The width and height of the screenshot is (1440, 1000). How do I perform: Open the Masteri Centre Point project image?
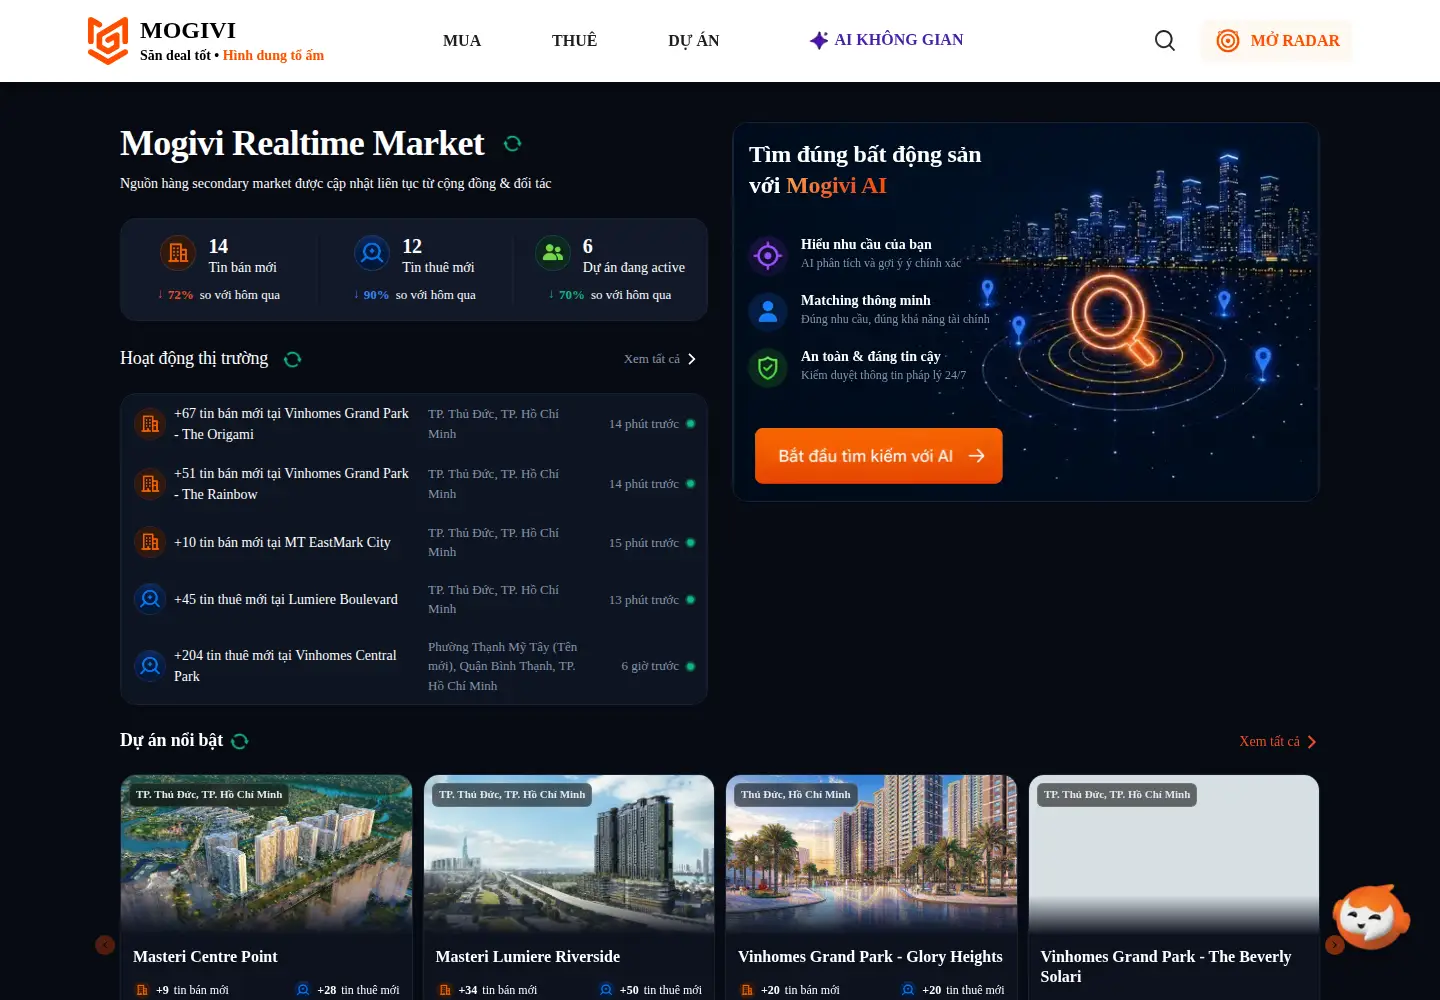point(266,854)
